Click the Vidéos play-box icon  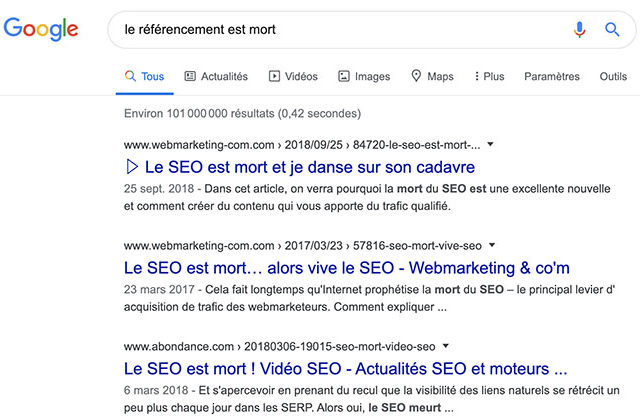tap(274, 76)
